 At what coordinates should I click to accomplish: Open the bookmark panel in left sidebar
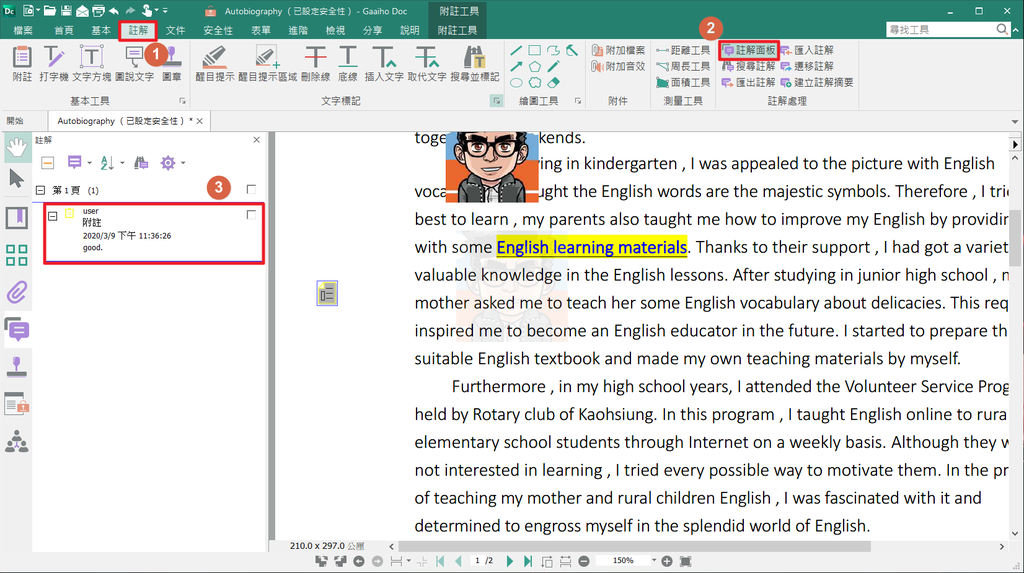click(17, 217)
